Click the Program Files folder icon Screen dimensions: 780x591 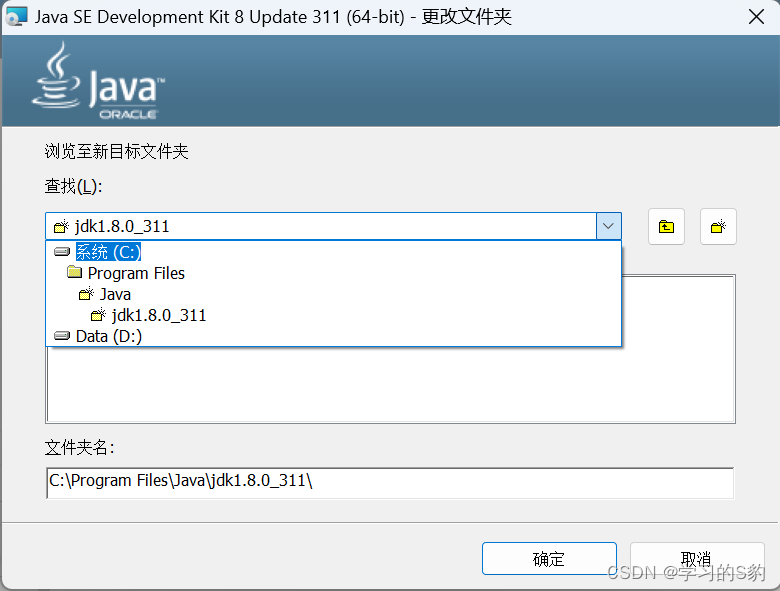click(x=74, y=273)
